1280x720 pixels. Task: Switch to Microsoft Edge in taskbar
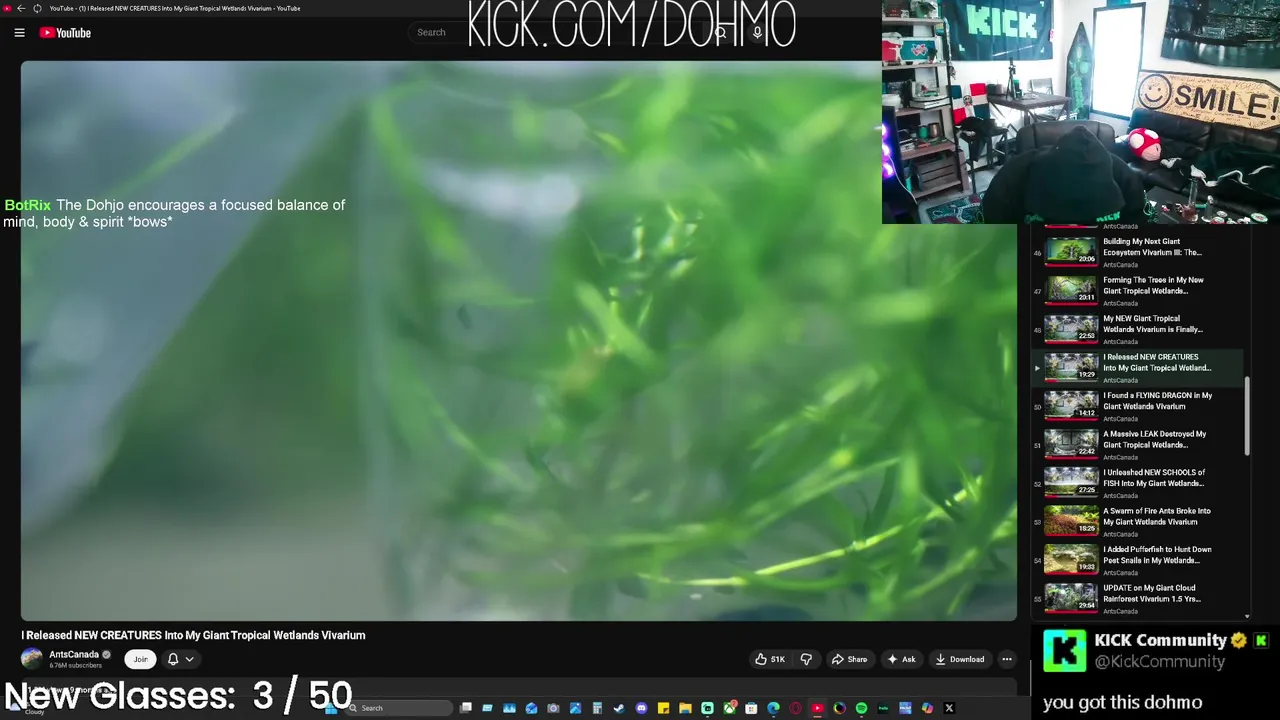(773, 708)
